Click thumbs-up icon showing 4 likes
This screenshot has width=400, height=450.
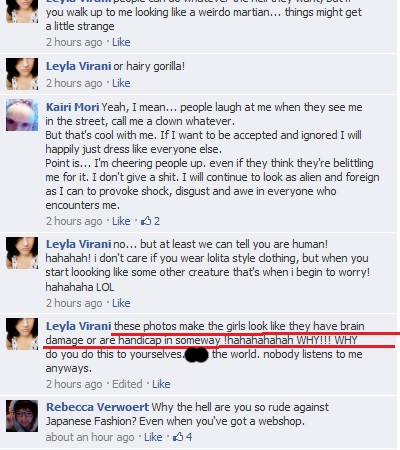pyautogui.click(x=178, y=437)
